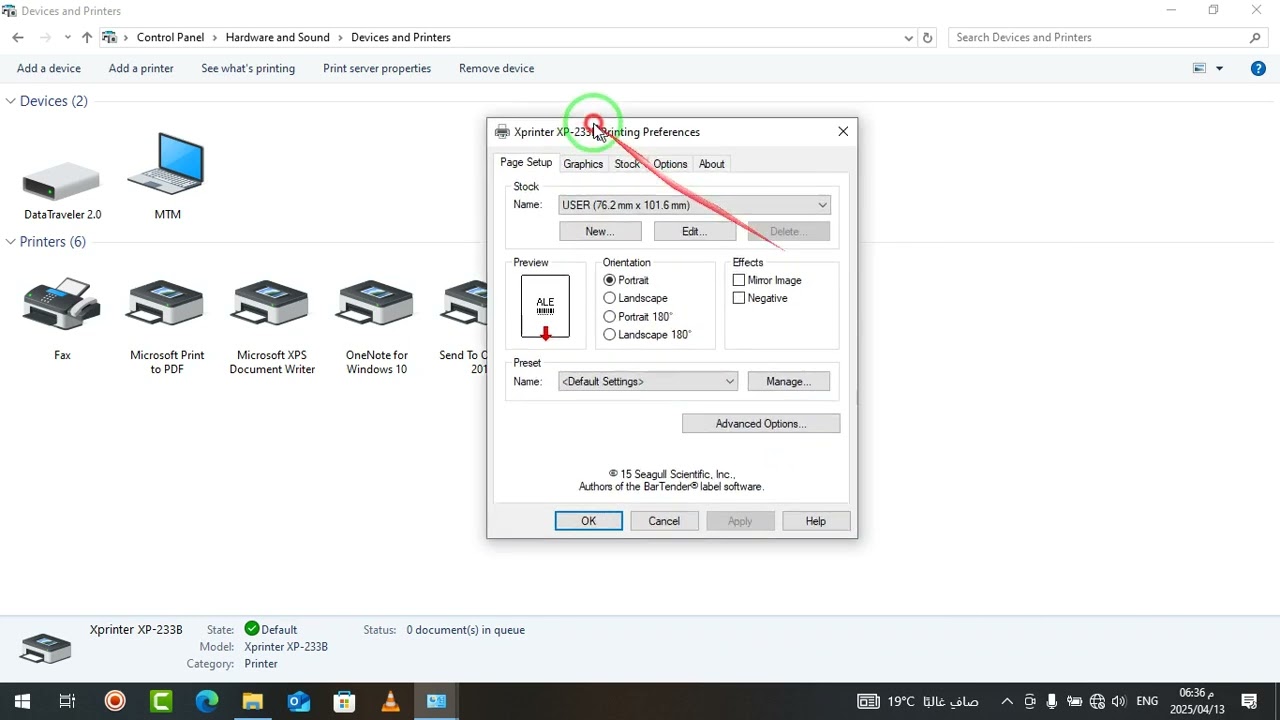Click See what's printing
1280x720 pixels.
click(x=248, y=68)
